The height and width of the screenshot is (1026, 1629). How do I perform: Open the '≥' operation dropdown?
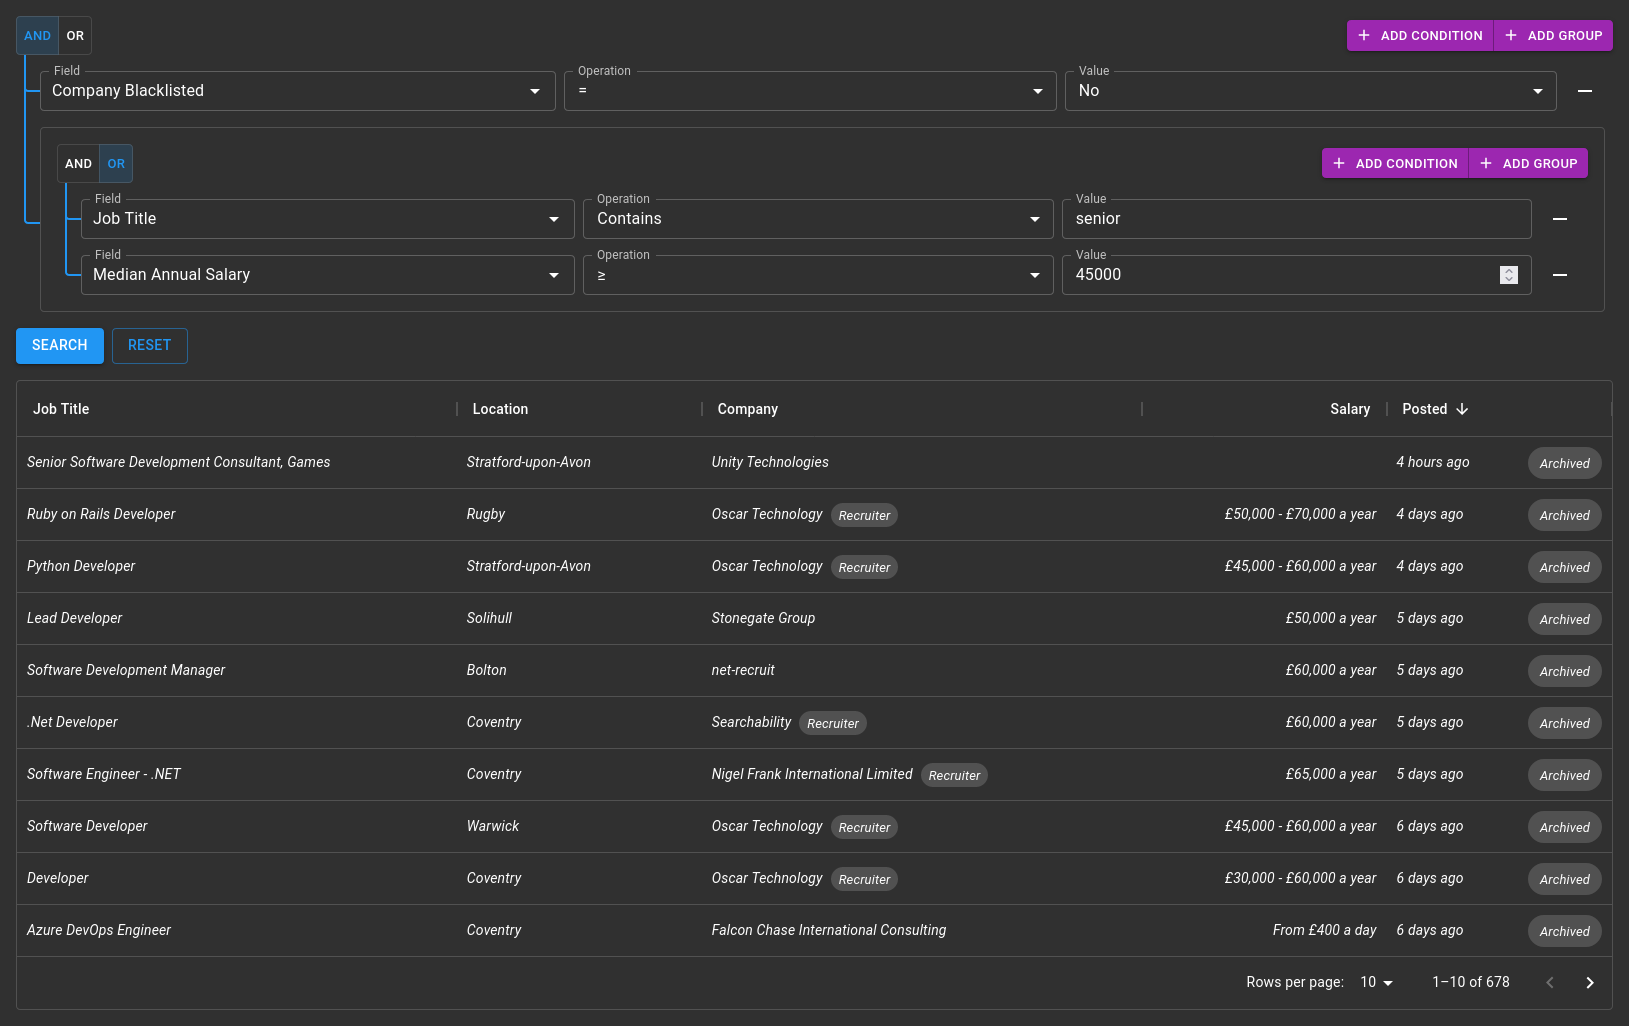tap(818, 275)
